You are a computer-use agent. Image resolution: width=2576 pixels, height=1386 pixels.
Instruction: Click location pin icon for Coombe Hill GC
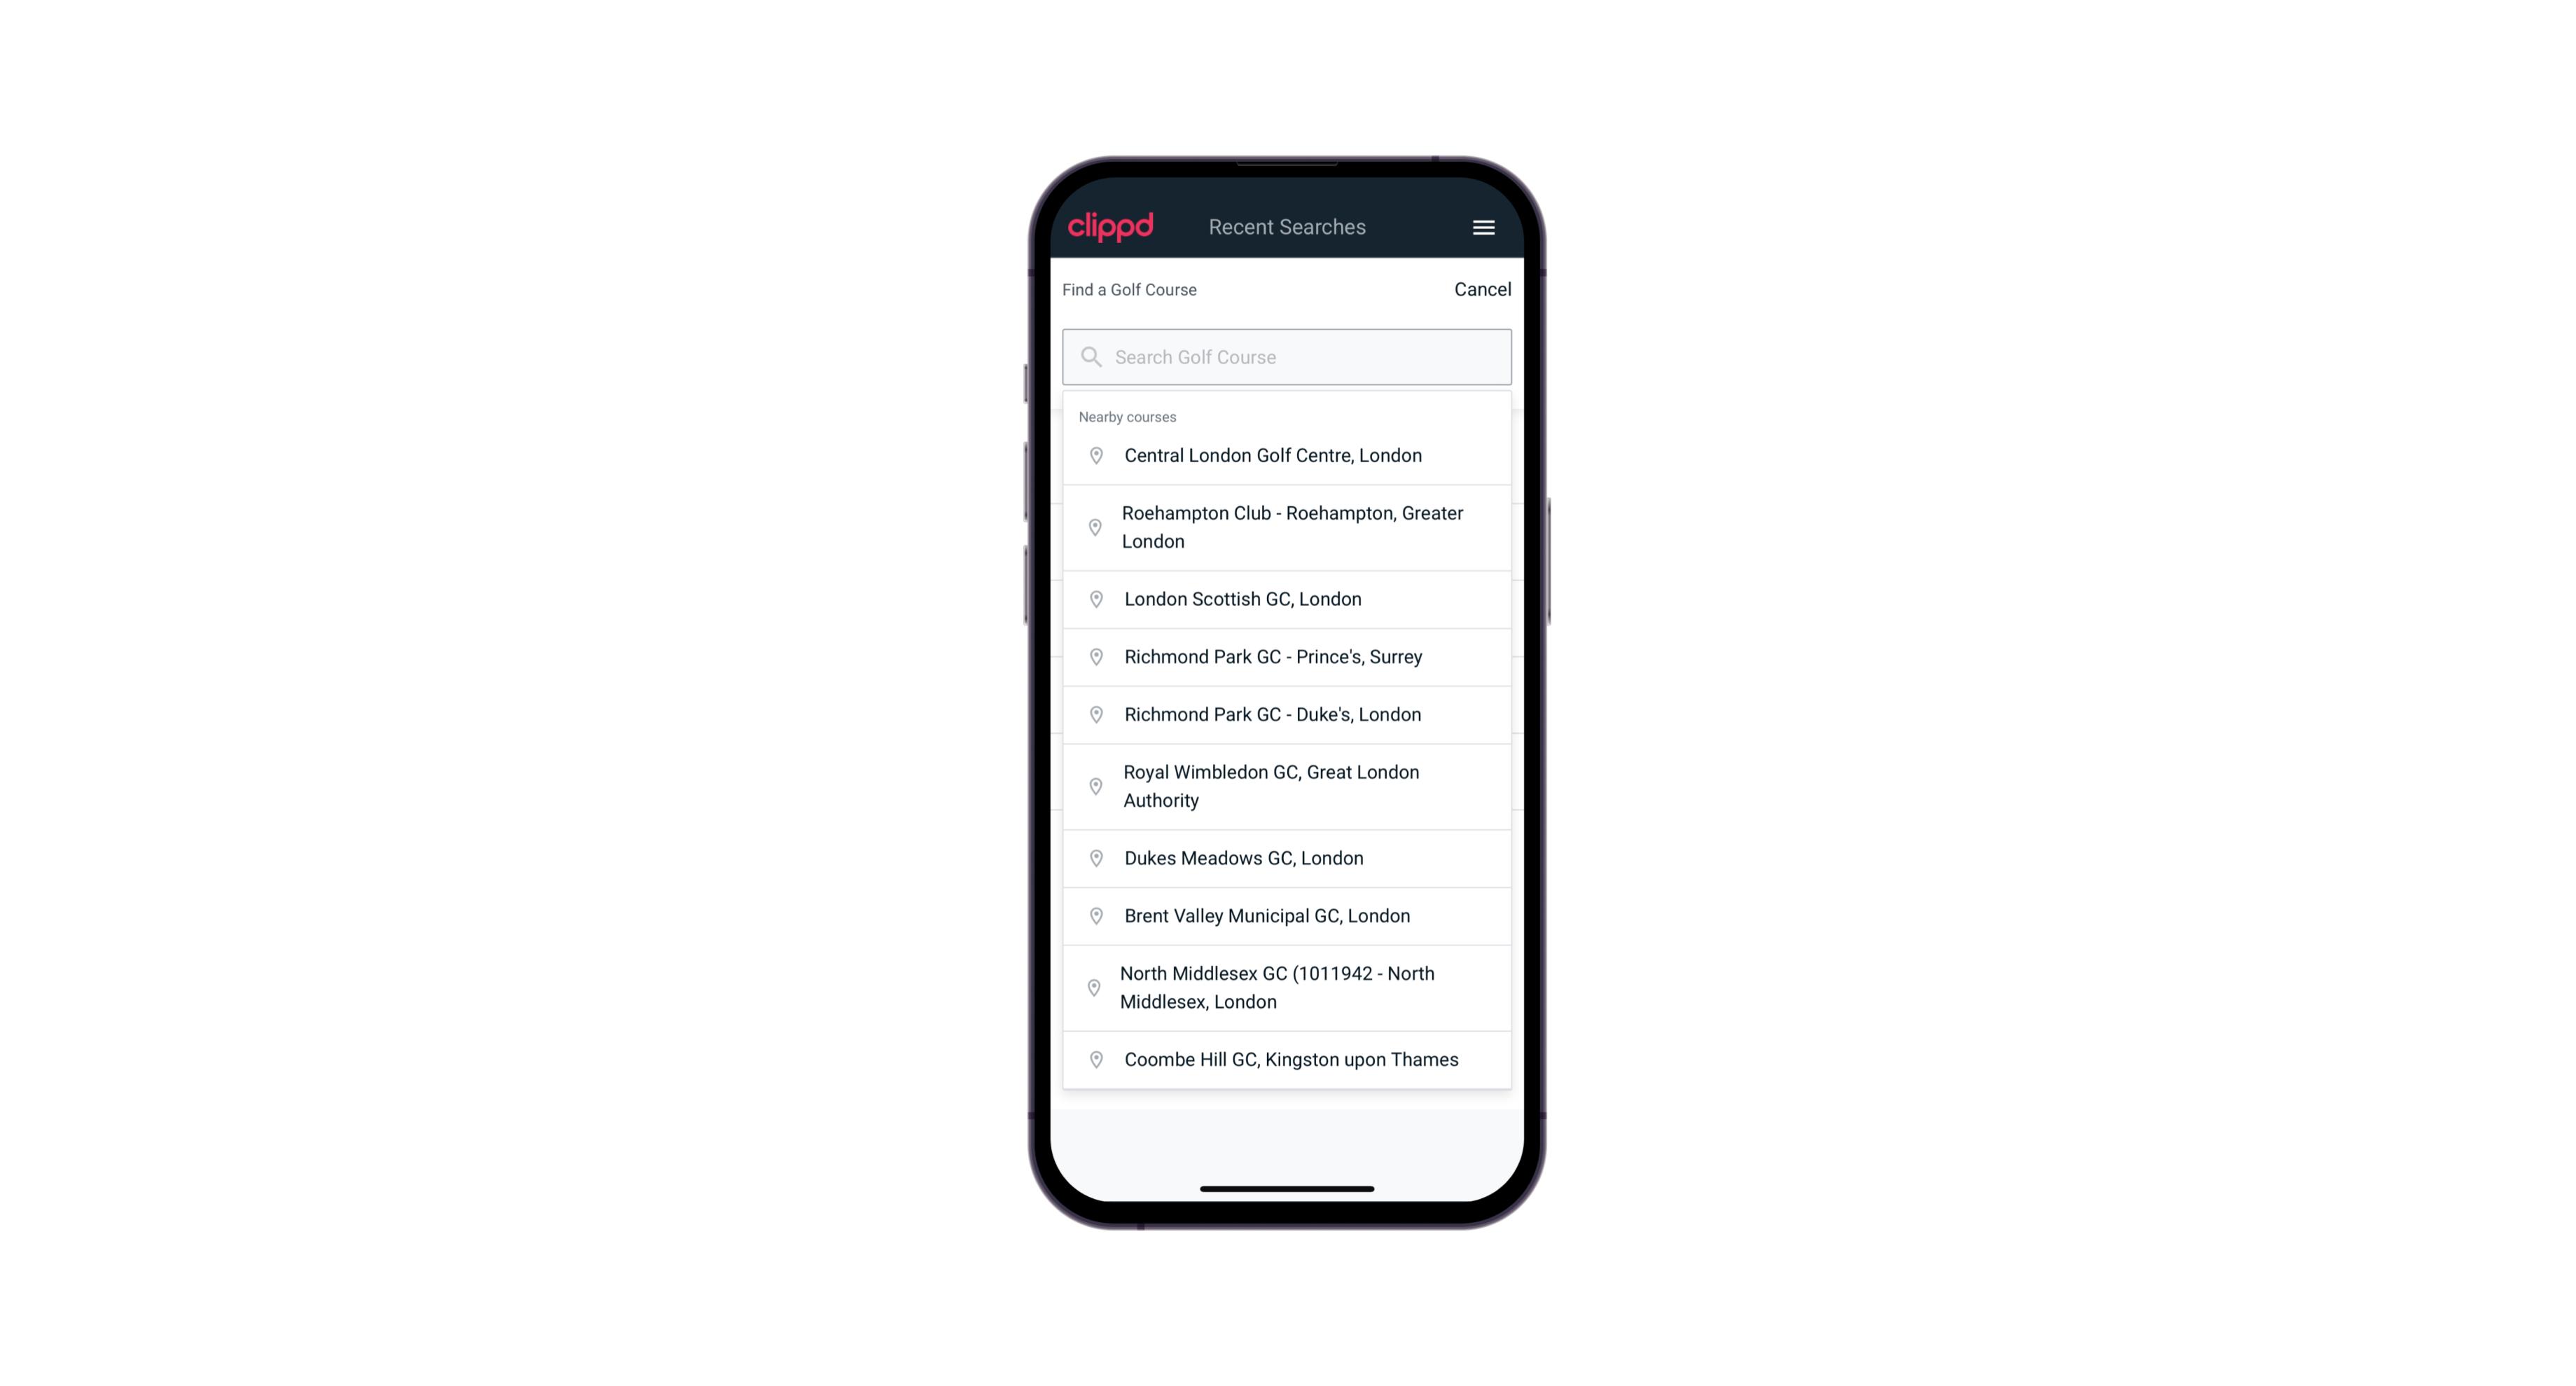click(x=1092, y=1058)
